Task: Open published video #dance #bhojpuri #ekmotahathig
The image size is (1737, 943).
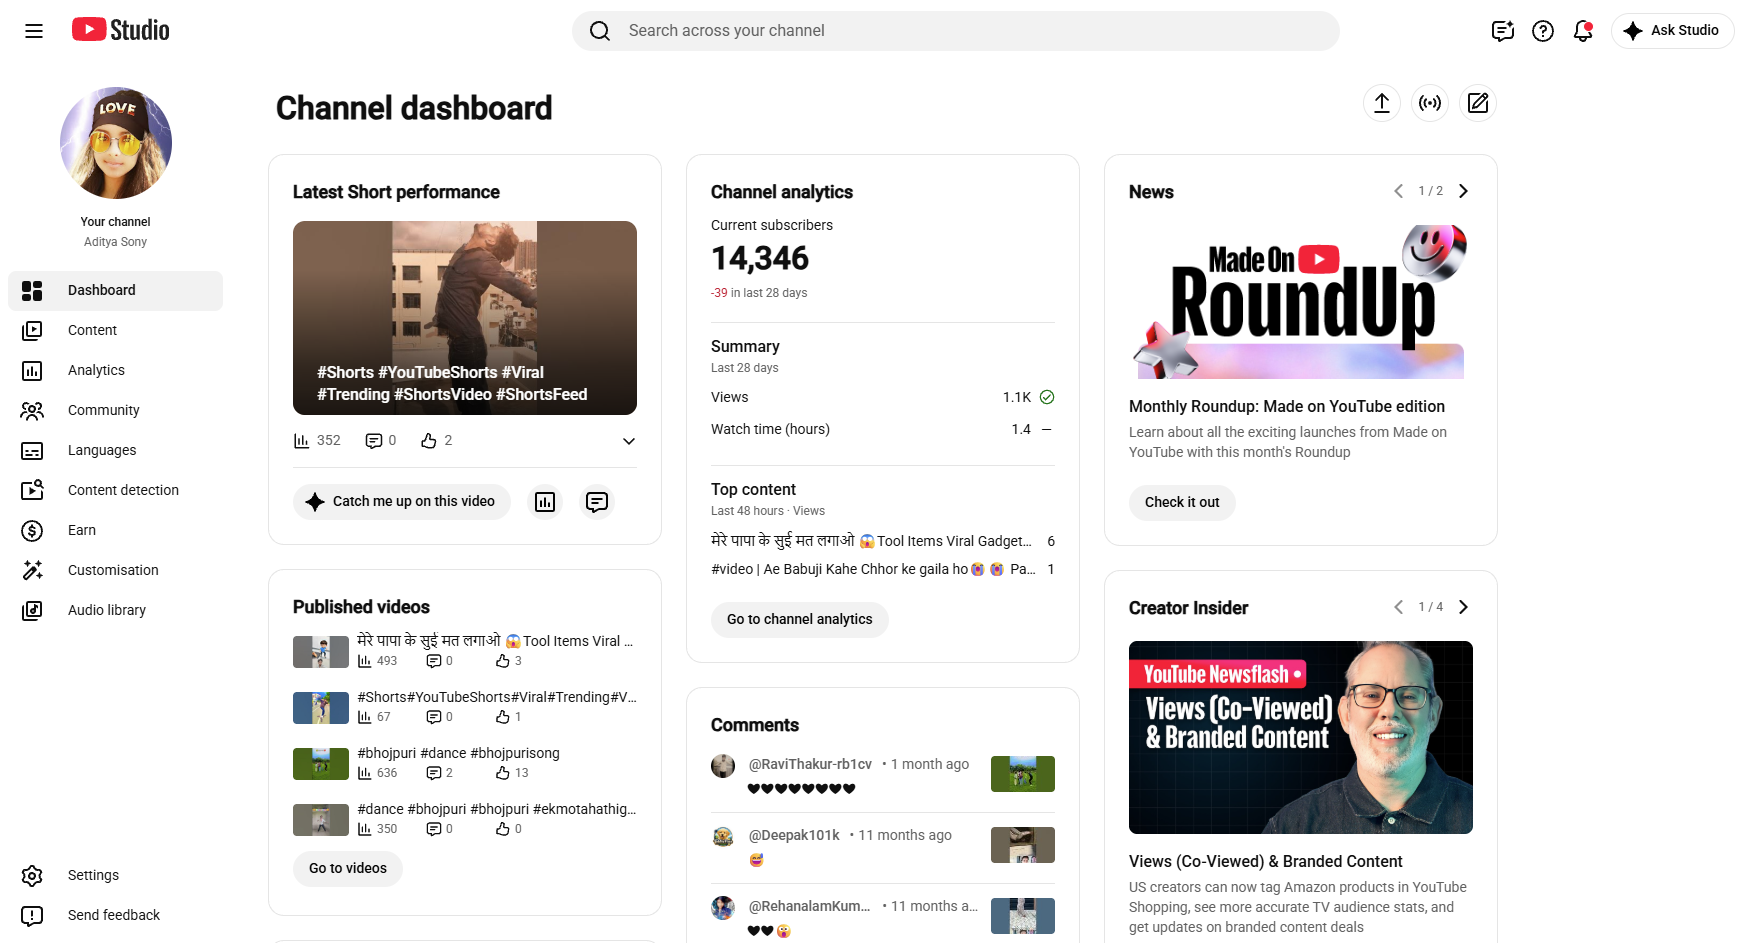Action: click(x=497, y=809)
